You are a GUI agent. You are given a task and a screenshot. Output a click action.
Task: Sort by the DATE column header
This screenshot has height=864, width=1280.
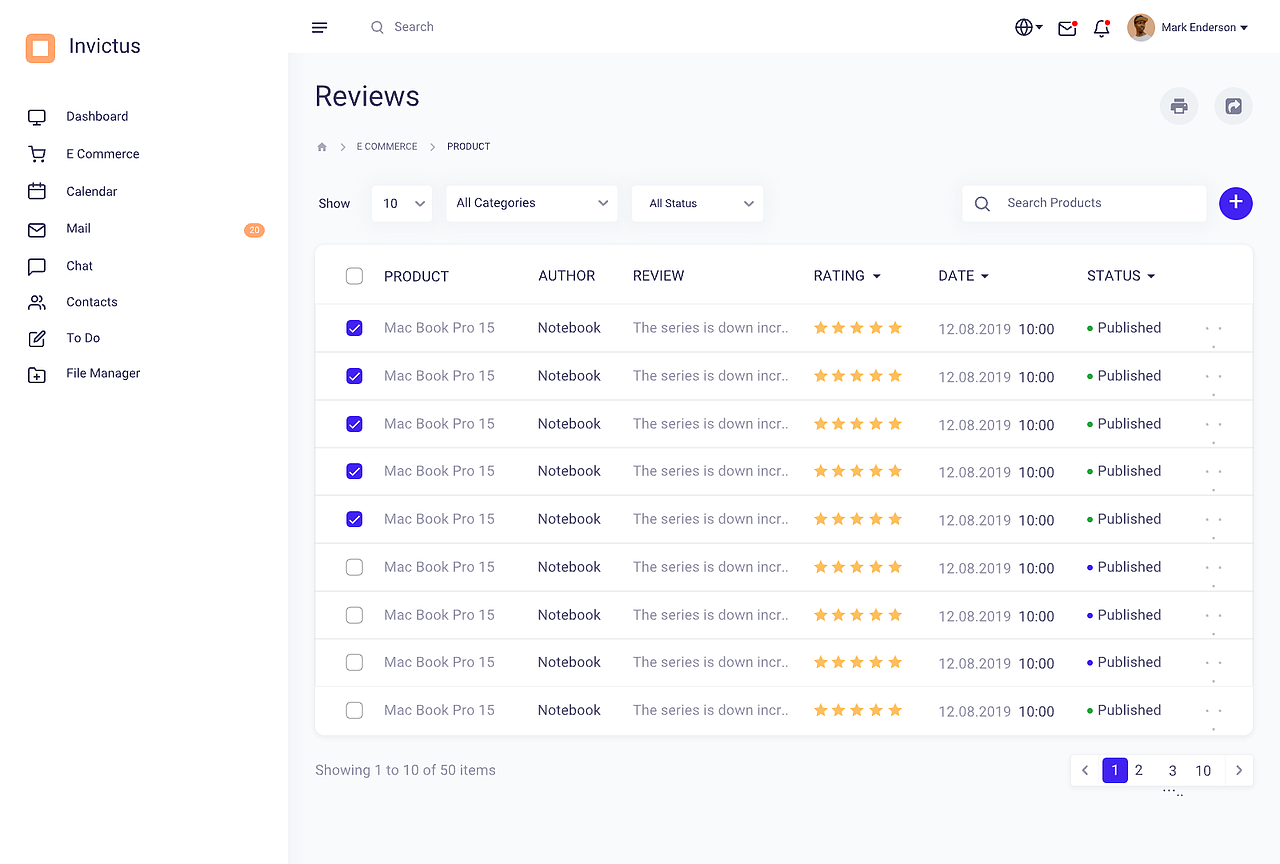(963, 276)
